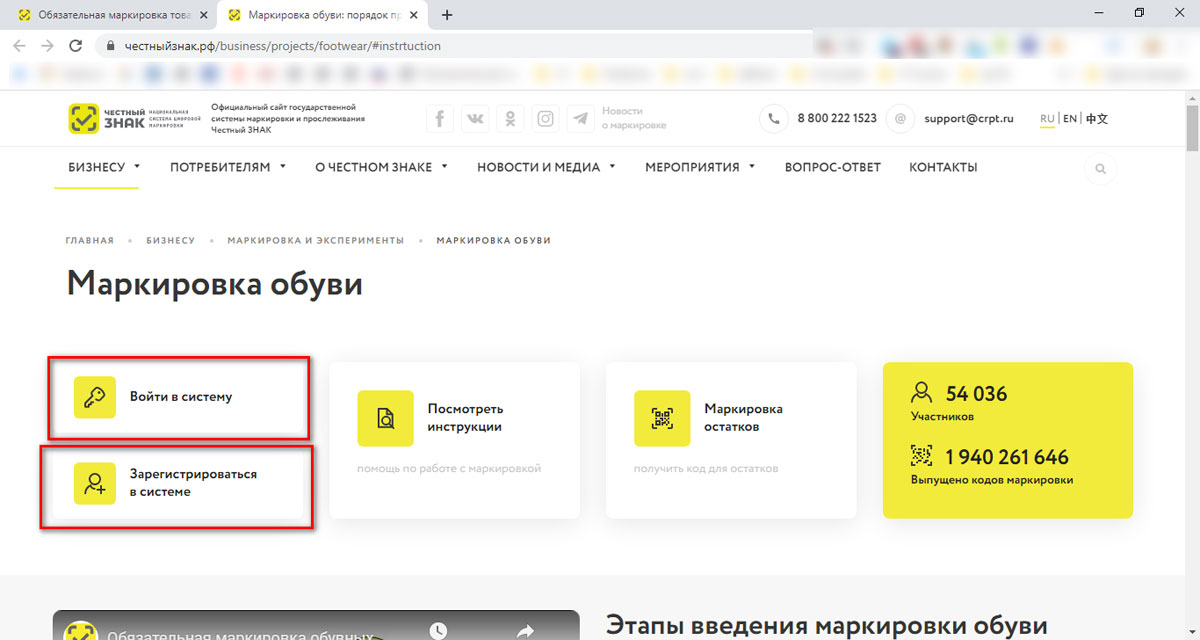This screenshot has height=640, width=1200.
Task: Switch site language to EN
Action: pyautogui.click(x=1070, y=119)
